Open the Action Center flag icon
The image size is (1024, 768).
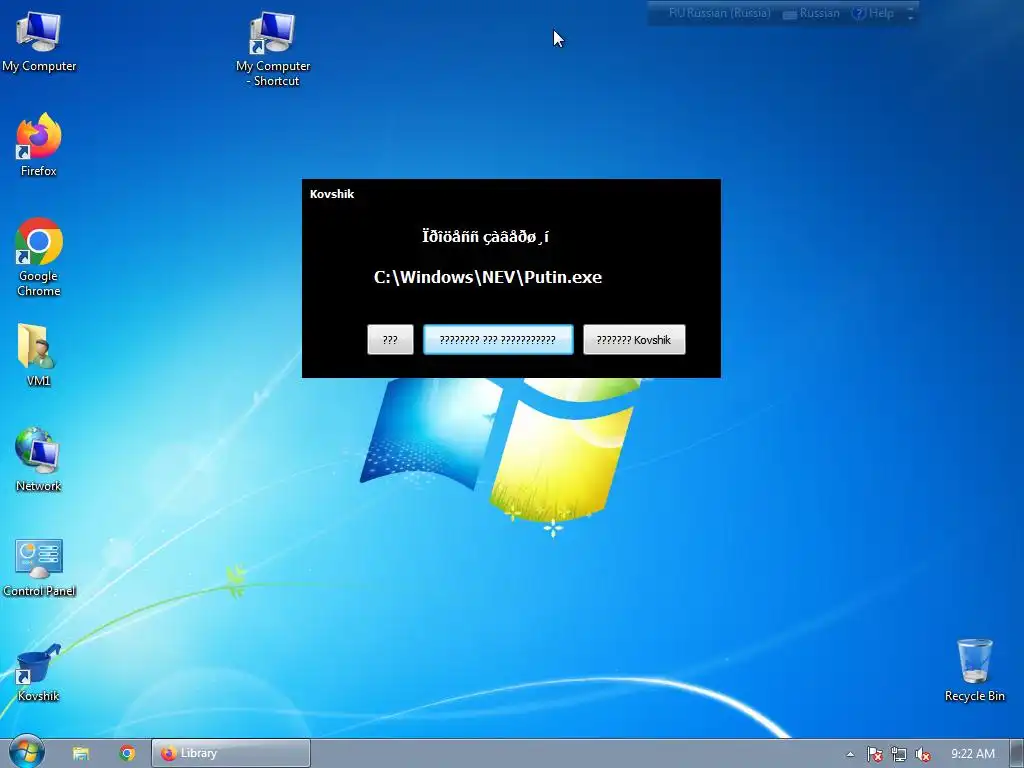[x=874, y=754]
